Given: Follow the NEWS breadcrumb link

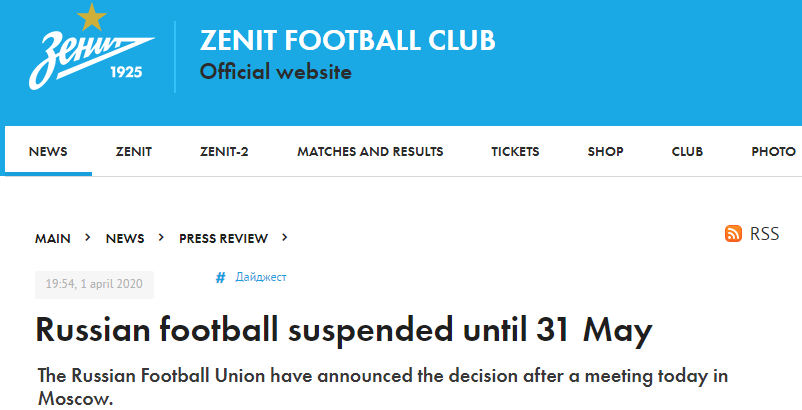Looking at the screenshot, I should pyautogui.click(x=125, y=239).
